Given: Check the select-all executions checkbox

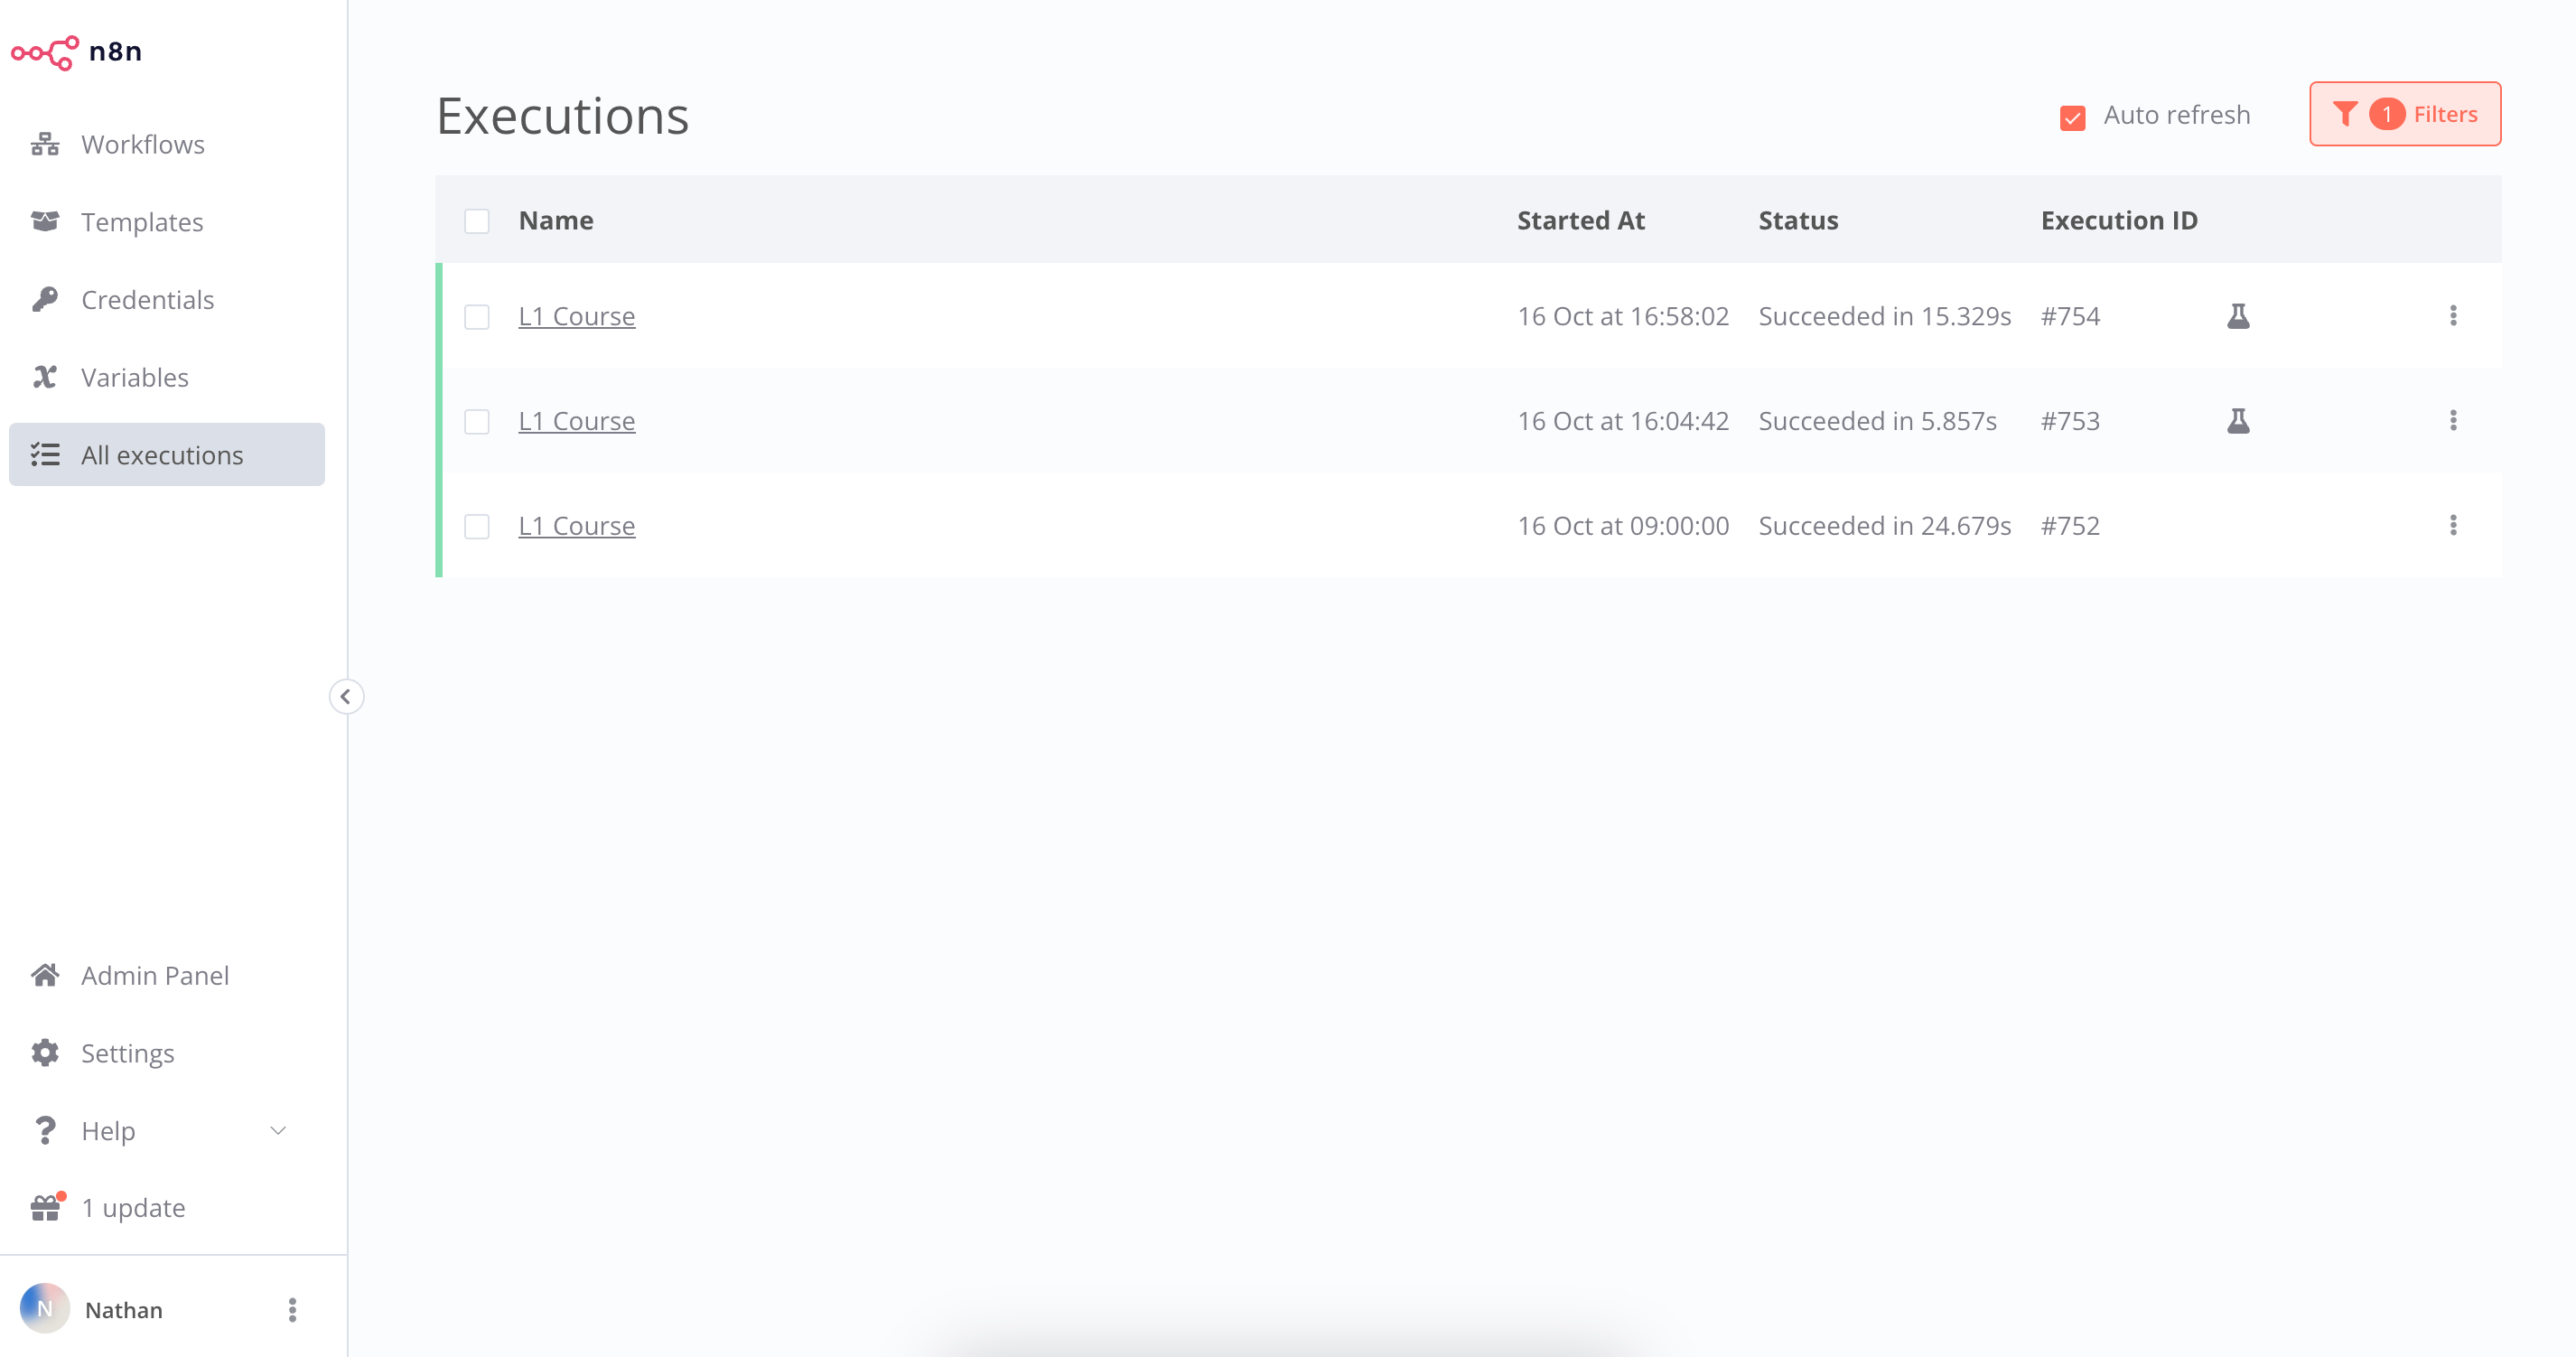Looking at the screenshot, I should [477, 220].
